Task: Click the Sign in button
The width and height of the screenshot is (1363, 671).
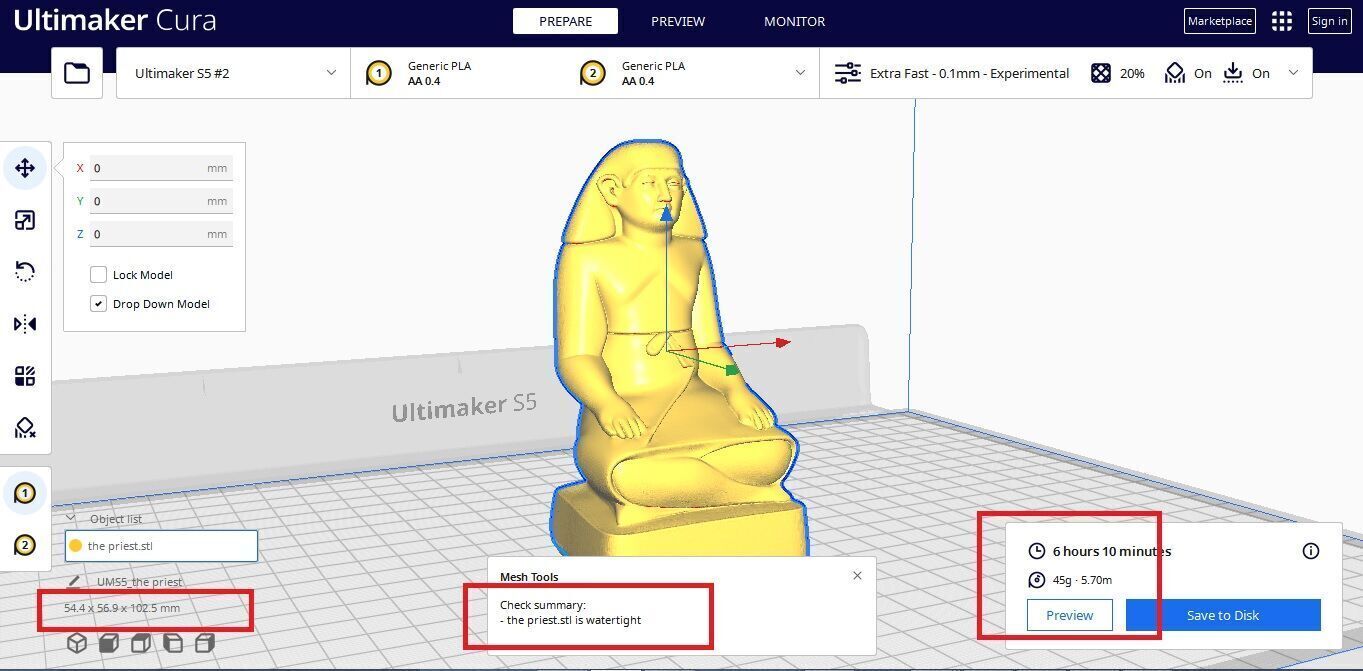Action: [1329, 21]
